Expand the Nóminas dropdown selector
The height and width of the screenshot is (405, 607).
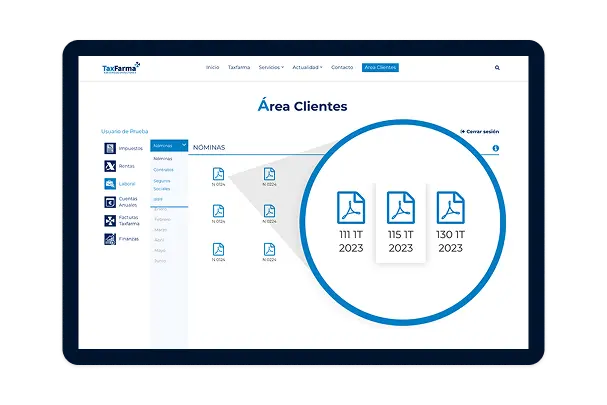tap(169, 146)
